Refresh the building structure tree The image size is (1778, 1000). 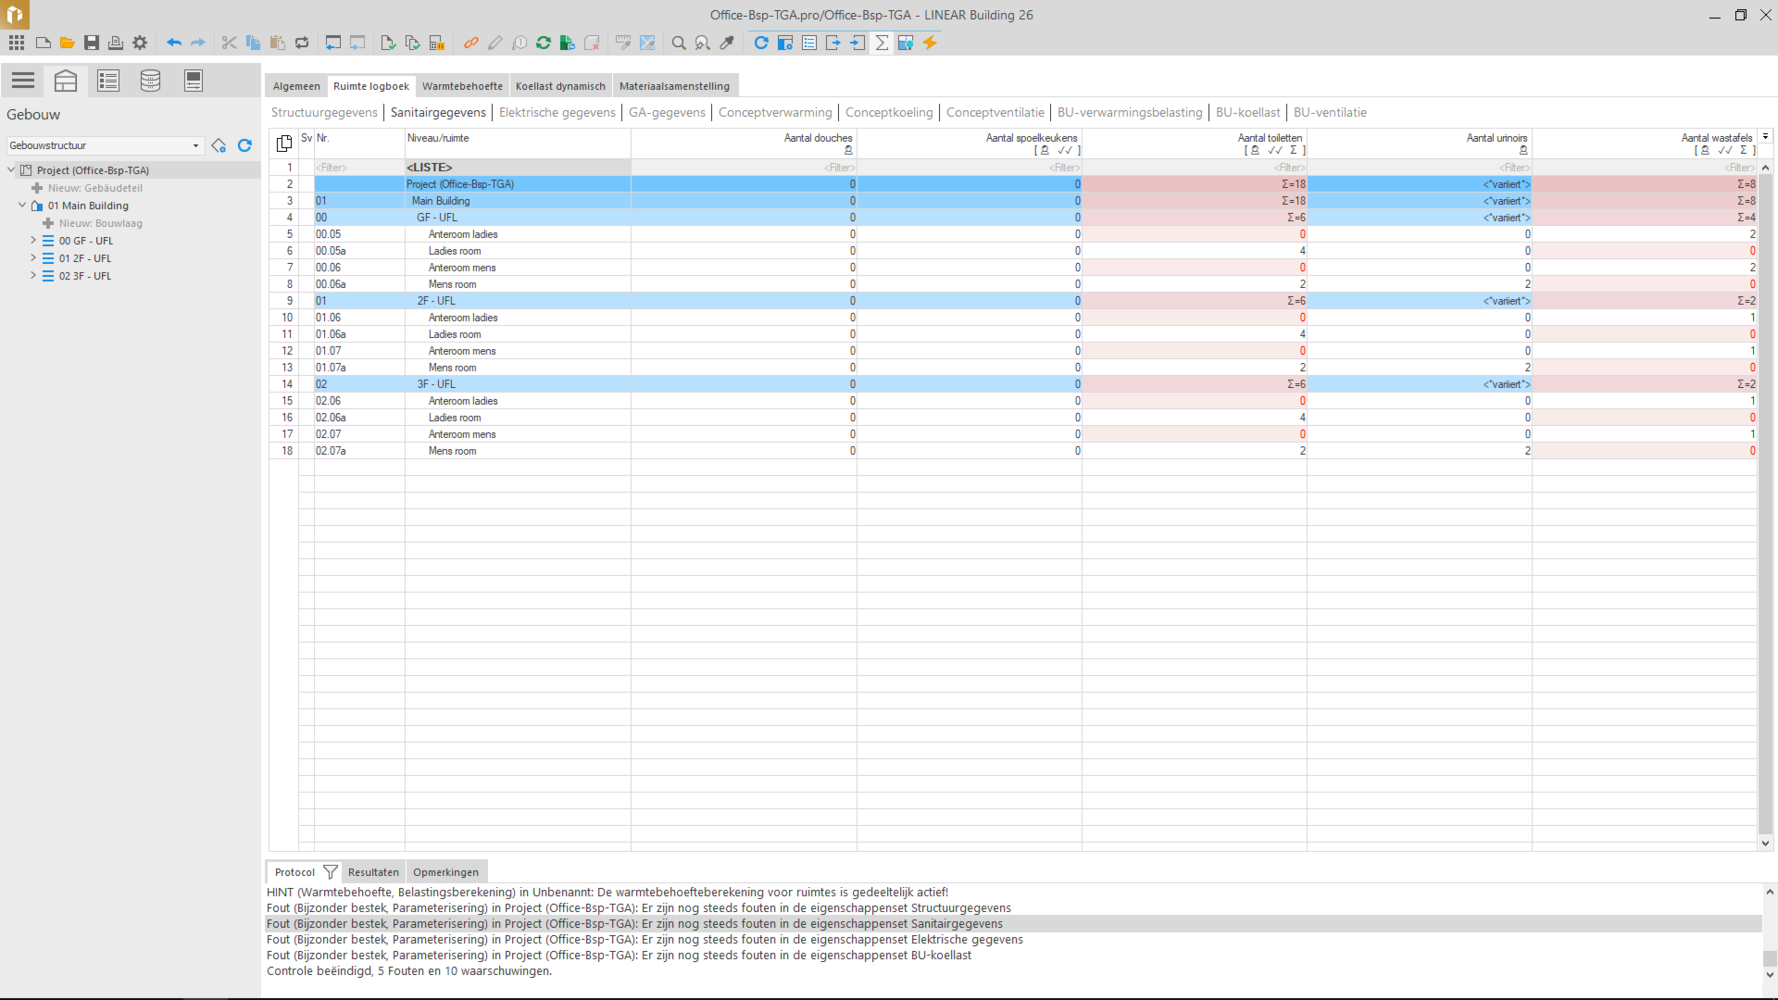coord(245,146)
